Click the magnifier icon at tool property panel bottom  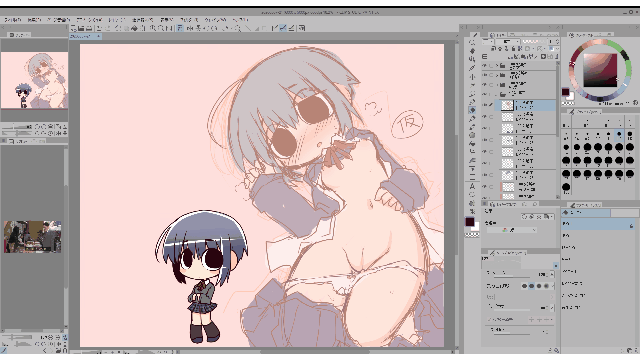556,350
